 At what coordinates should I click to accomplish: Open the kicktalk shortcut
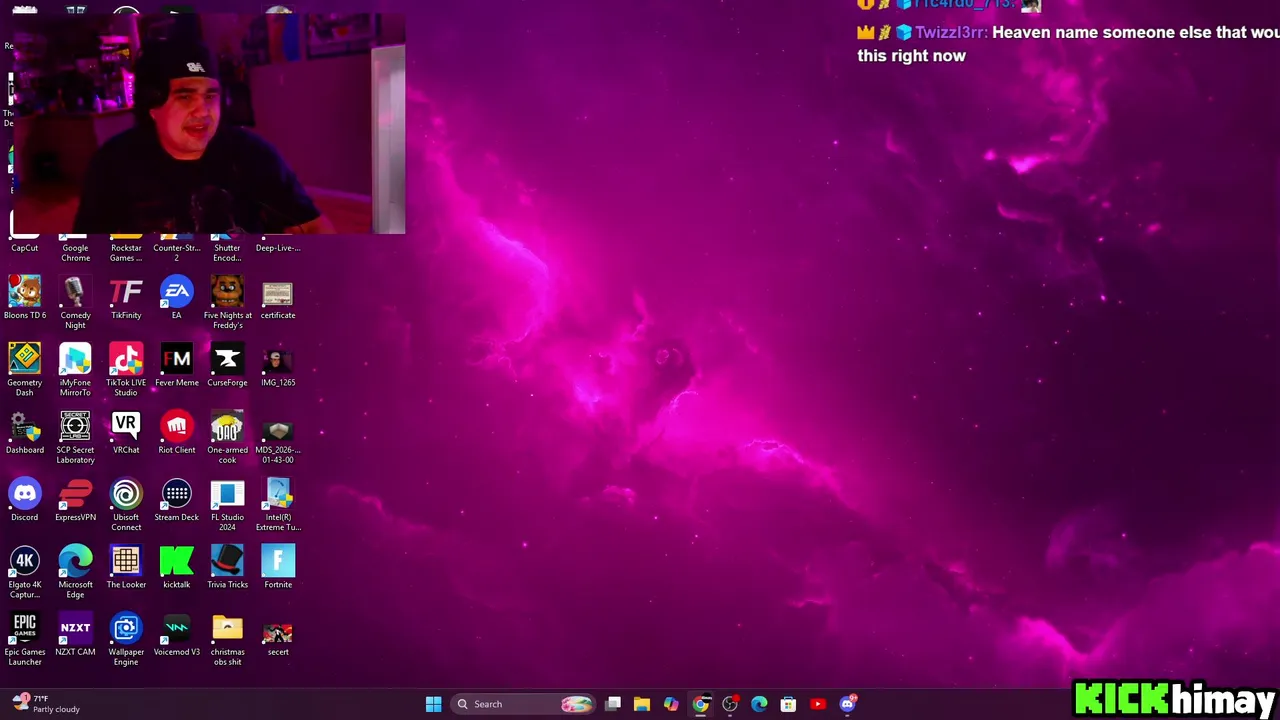[x=177, y=566]
